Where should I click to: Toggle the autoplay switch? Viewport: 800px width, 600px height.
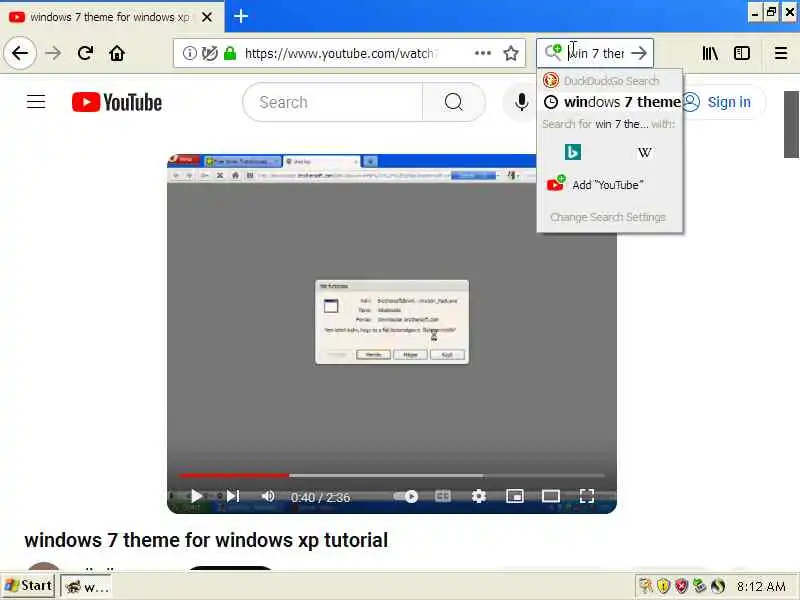tap(407, 496)
